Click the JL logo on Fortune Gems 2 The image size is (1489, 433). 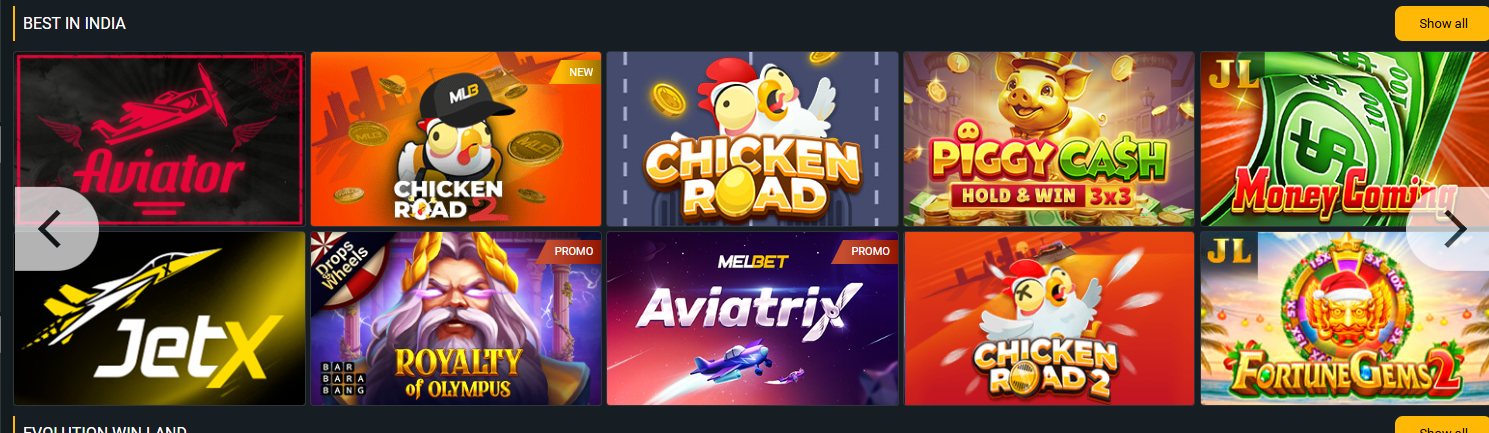pos(1229,251)
